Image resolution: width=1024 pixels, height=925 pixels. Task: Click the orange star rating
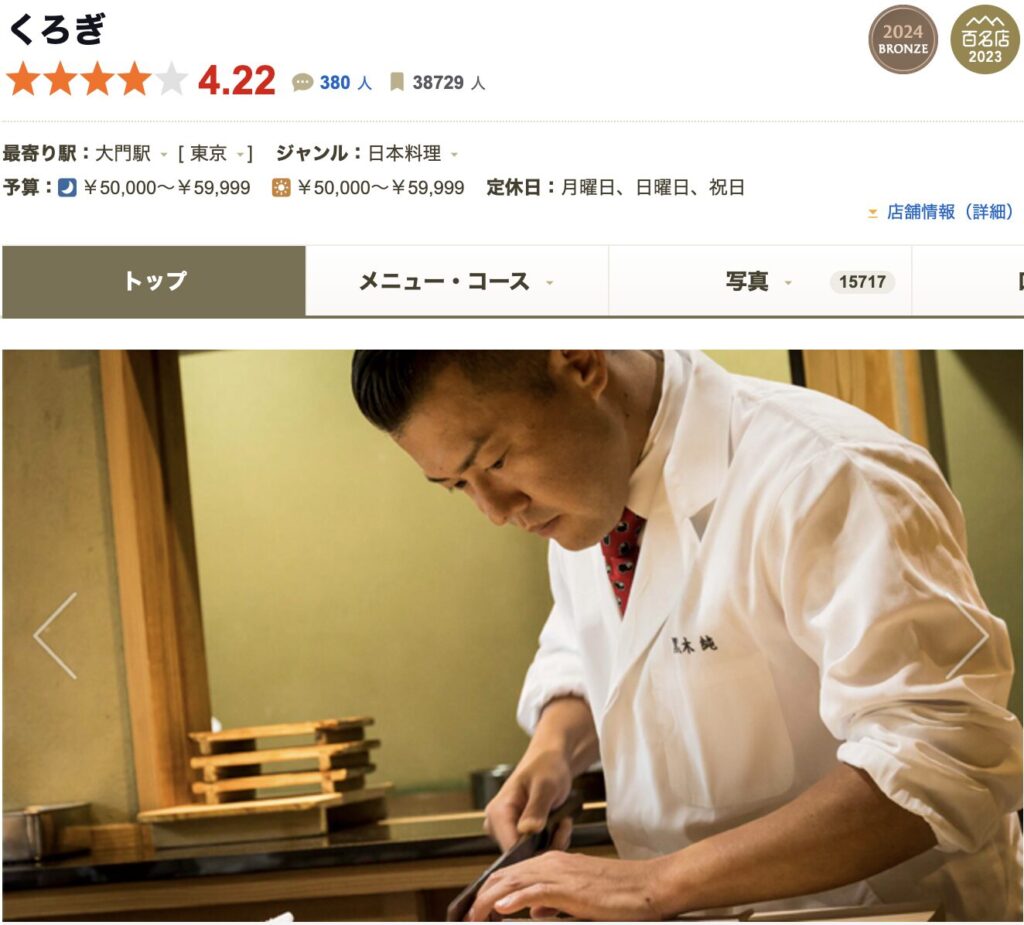(97, 80)
